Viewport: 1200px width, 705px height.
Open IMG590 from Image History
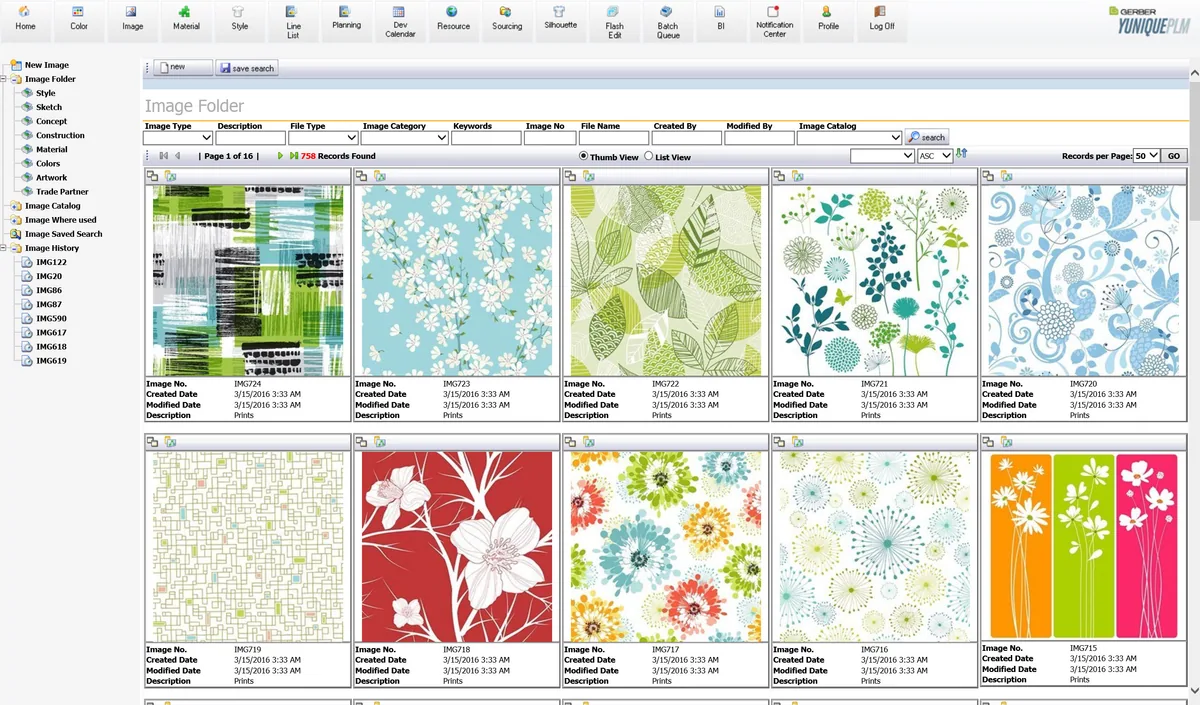coord(51,318)
